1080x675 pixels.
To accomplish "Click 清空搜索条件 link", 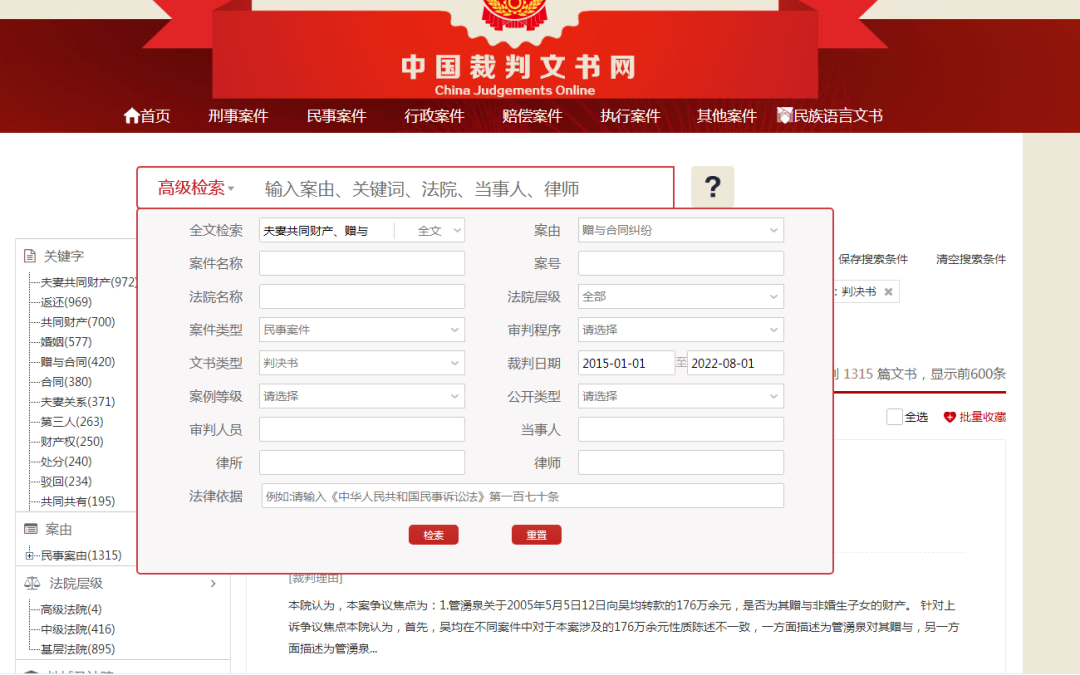I will tap(970, 259).
